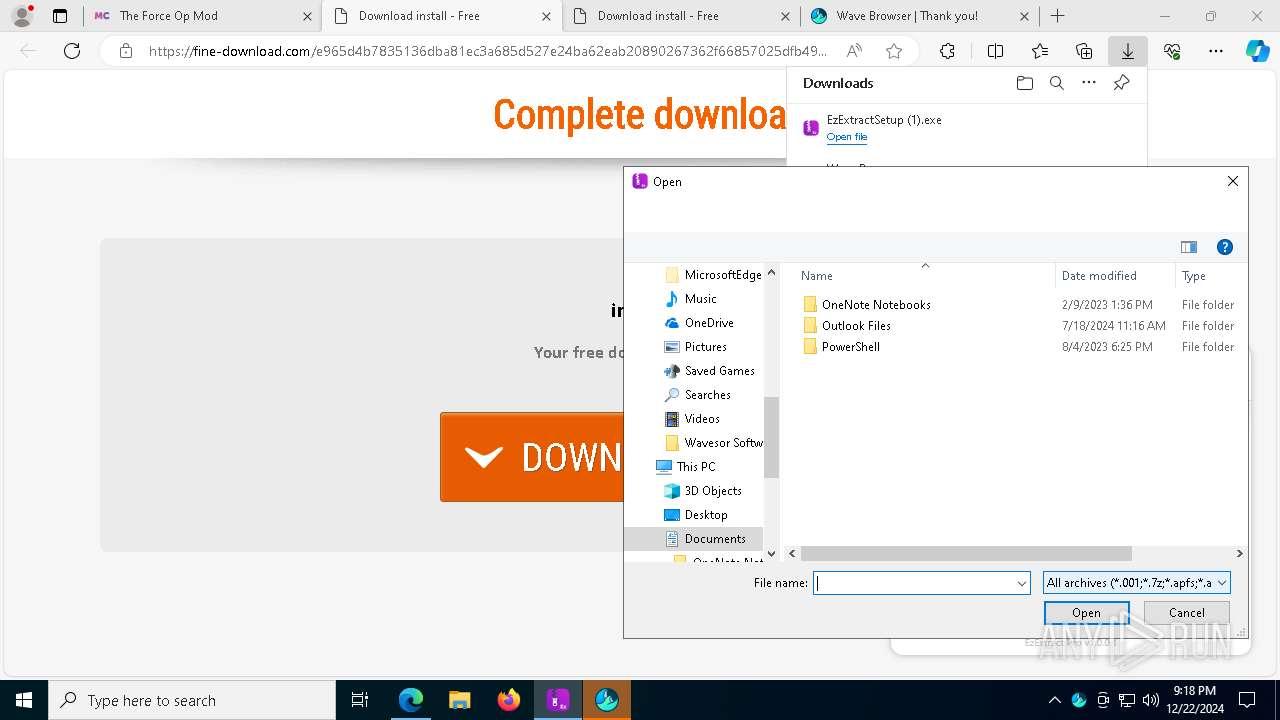
Task: Select the PowerShell folder
Action: pos(851,347)
